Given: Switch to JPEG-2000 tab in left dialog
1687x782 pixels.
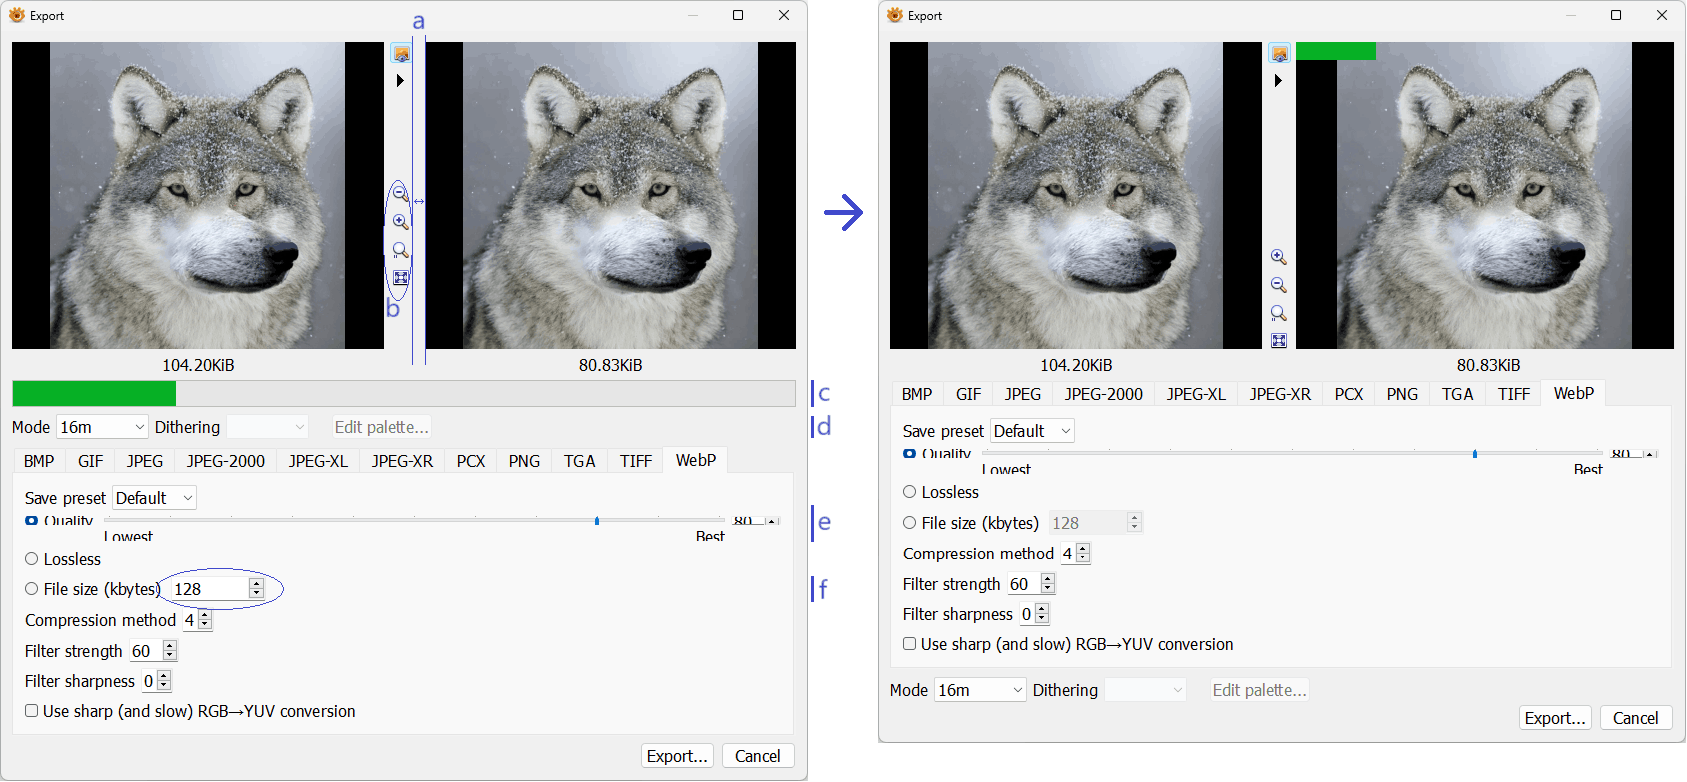Looking at the screenshot, I should [x=225, y=461].
